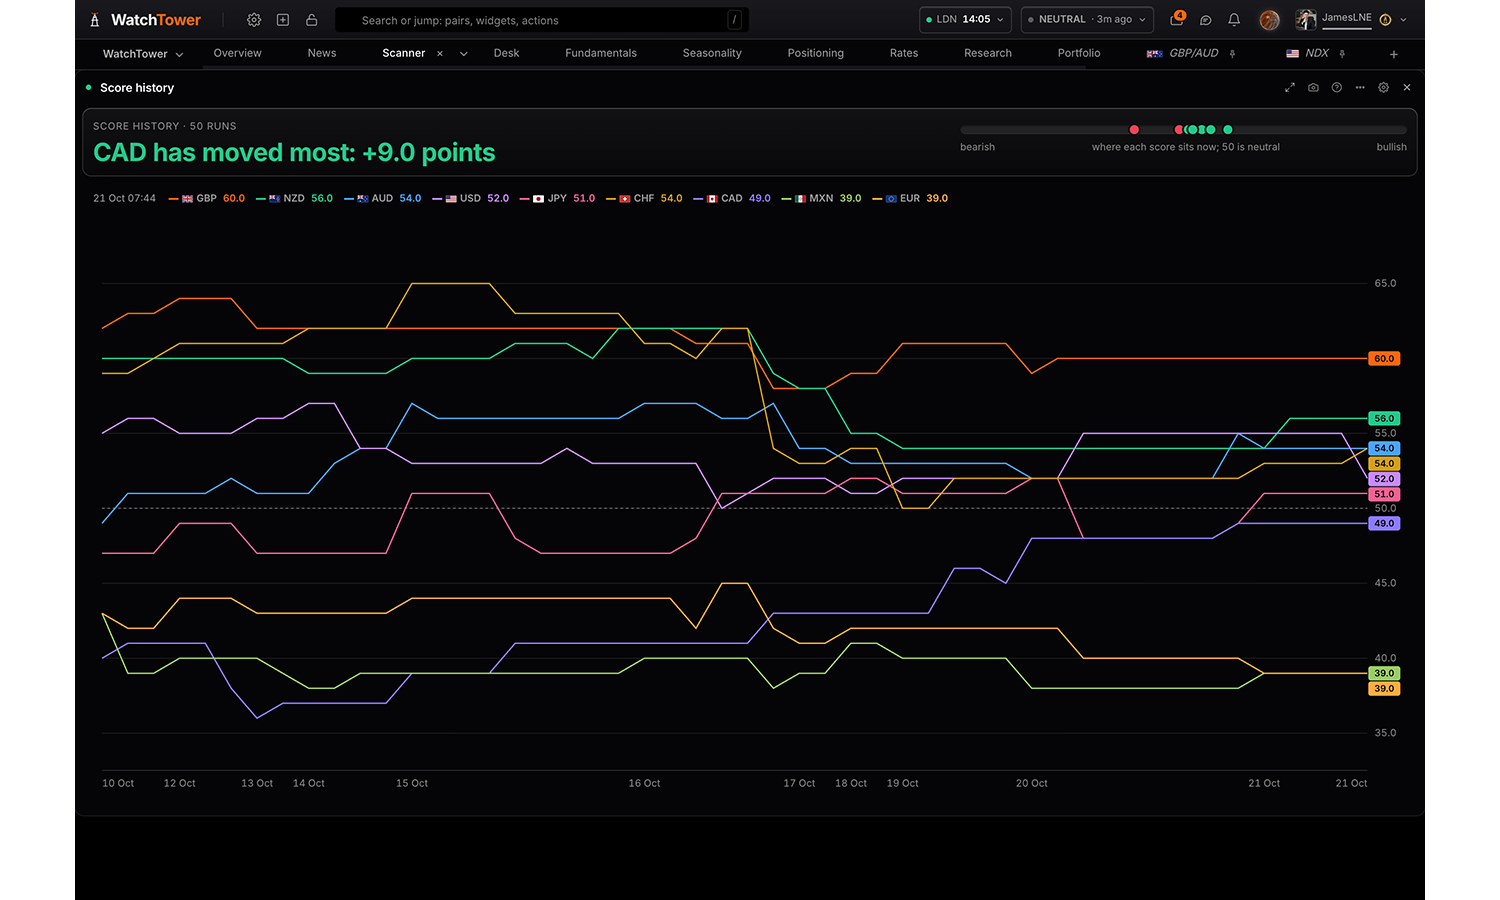Open the notifications bell
Screen dimensions: 1500x900
(x=1234, y=20)
